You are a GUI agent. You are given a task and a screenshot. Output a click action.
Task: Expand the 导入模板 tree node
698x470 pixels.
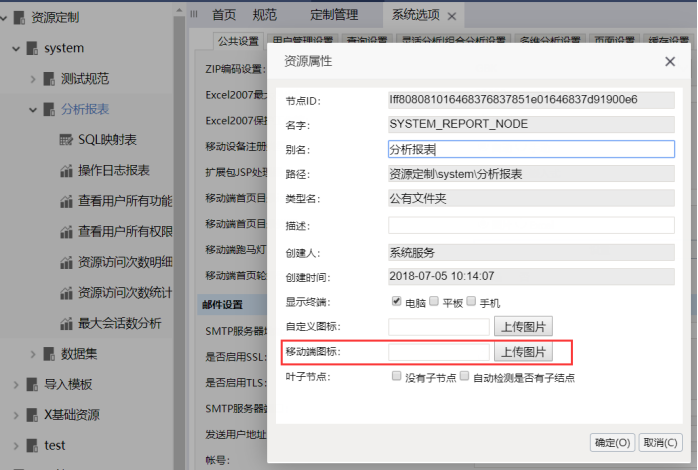pyautogui.click(x=16, y=385)
